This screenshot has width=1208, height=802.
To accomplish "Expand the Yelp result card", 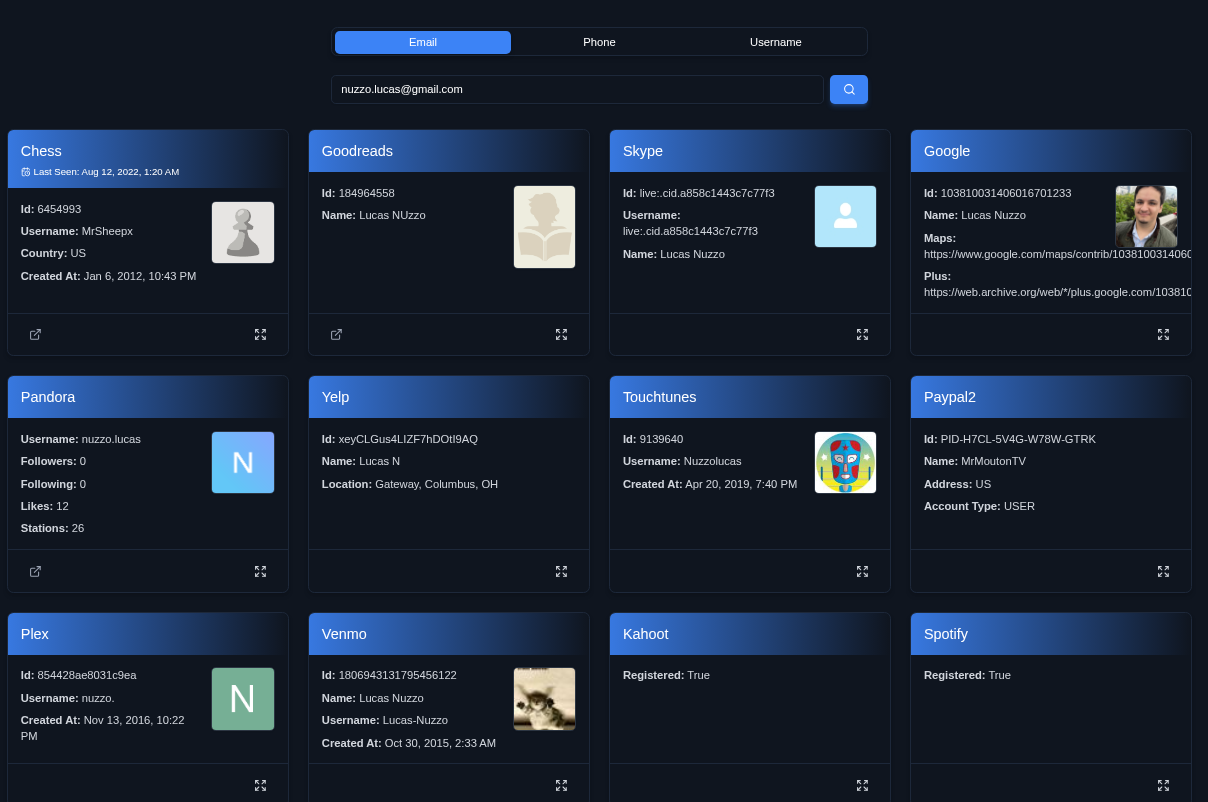I will click(561, 571).
